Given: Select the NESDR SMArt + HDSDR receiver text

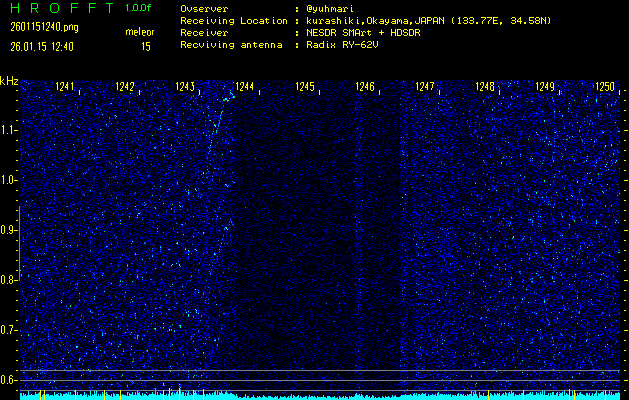Looking at the screenshot, I should coord(365,33).
